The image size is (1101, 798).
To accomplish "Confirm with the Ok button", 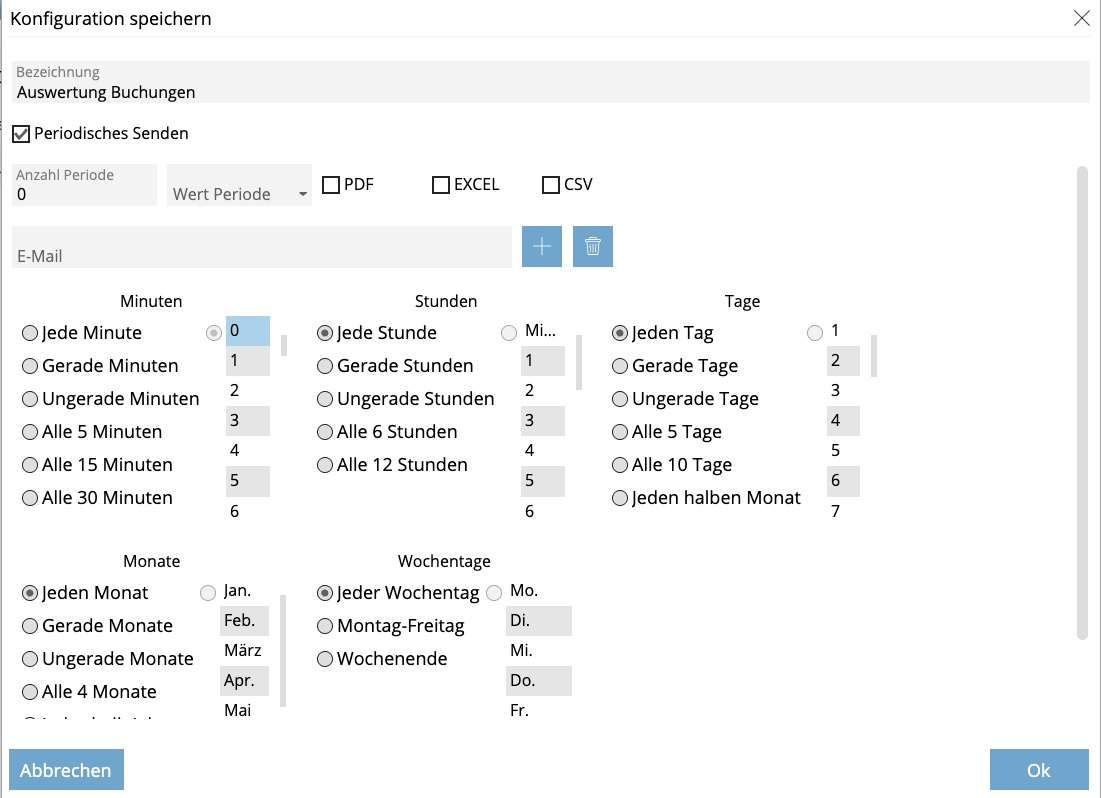I will tap(1038, 770).
